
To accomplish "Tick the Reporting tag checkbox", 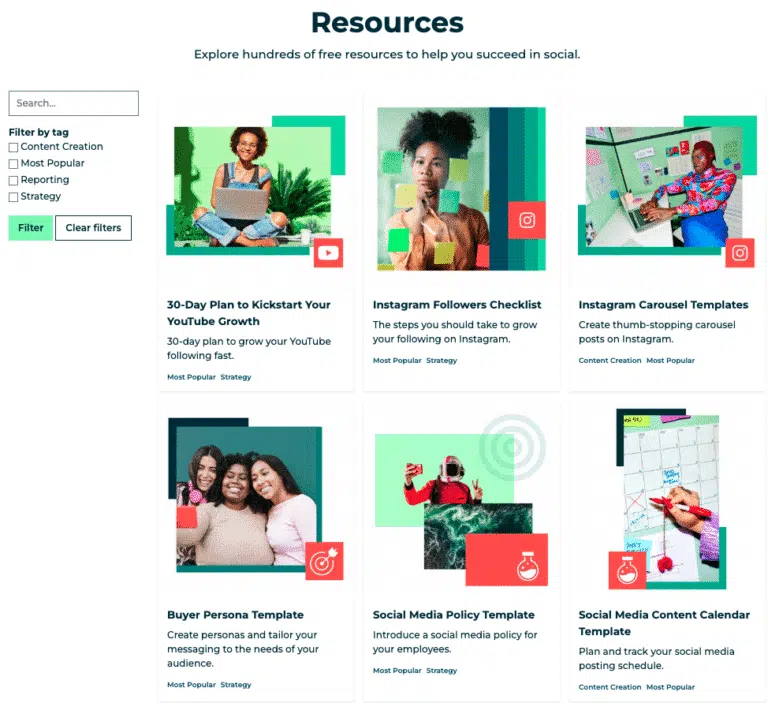I will point(13,180).
